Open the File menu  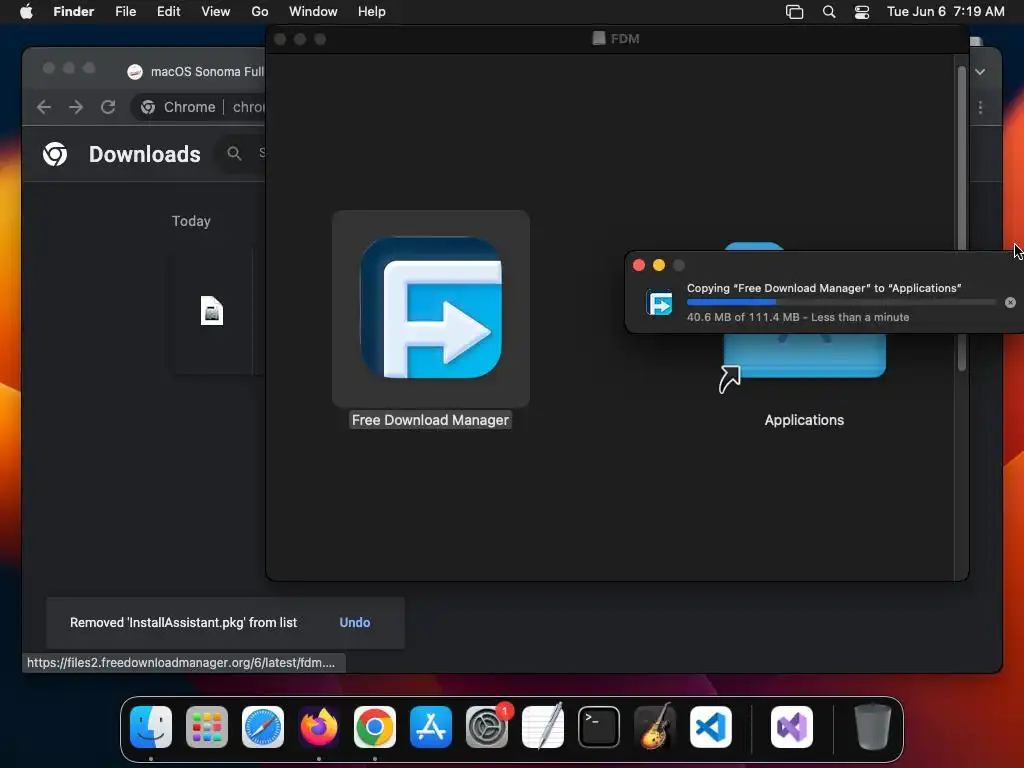[125, 12]
